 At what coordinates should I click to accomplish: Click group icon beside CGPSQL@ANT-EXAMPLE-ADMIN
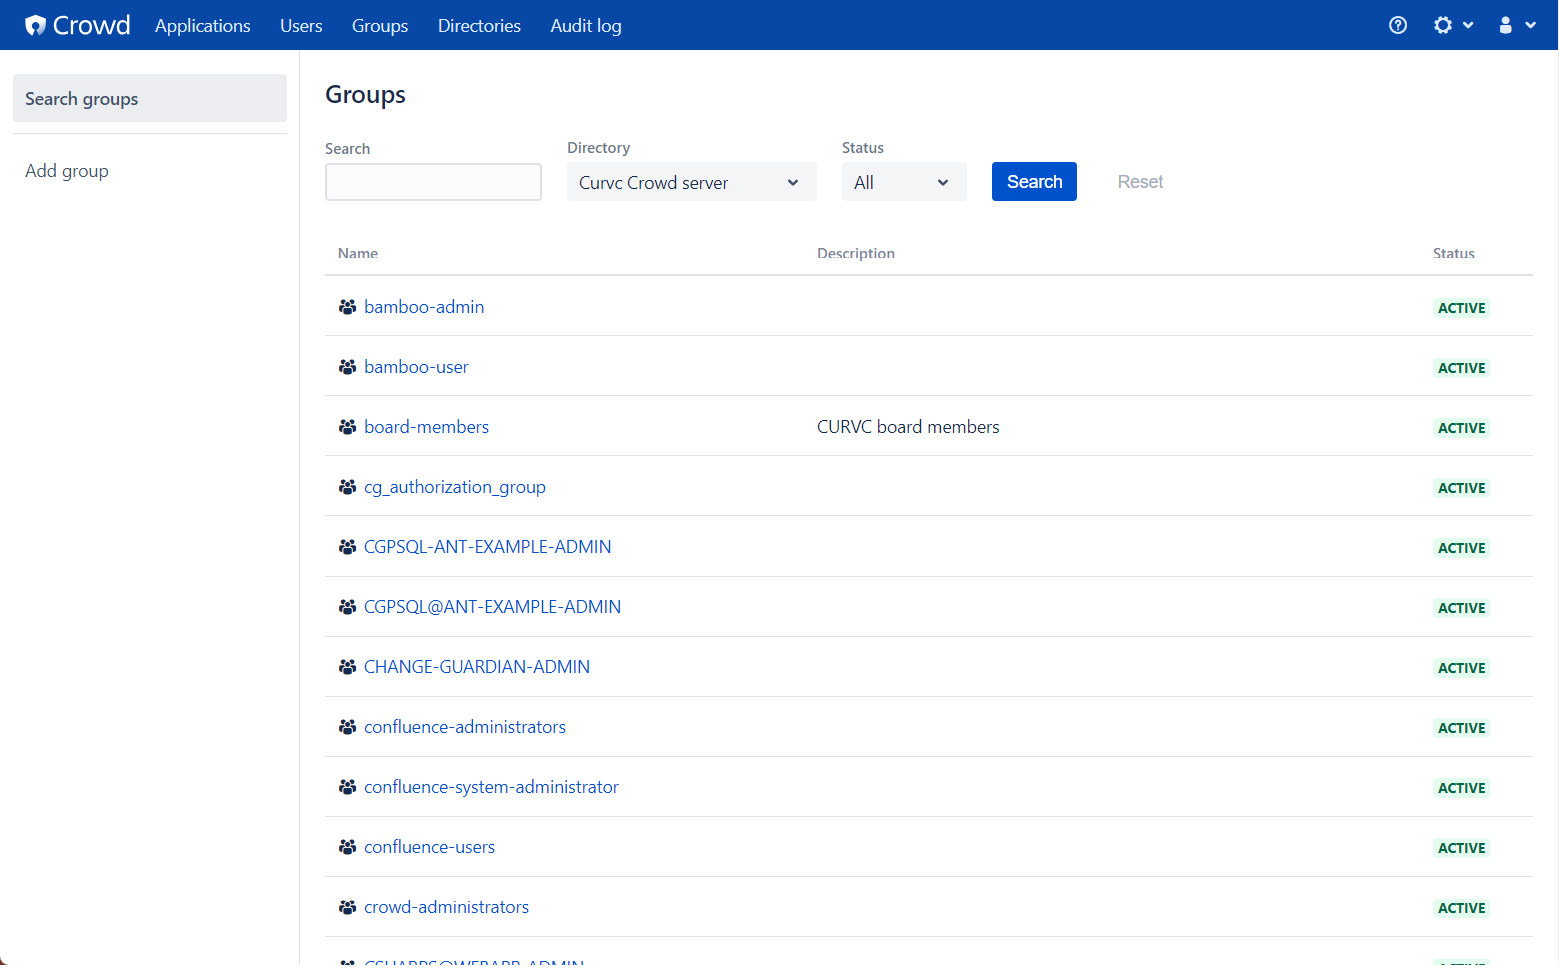[x=347, y=607]
